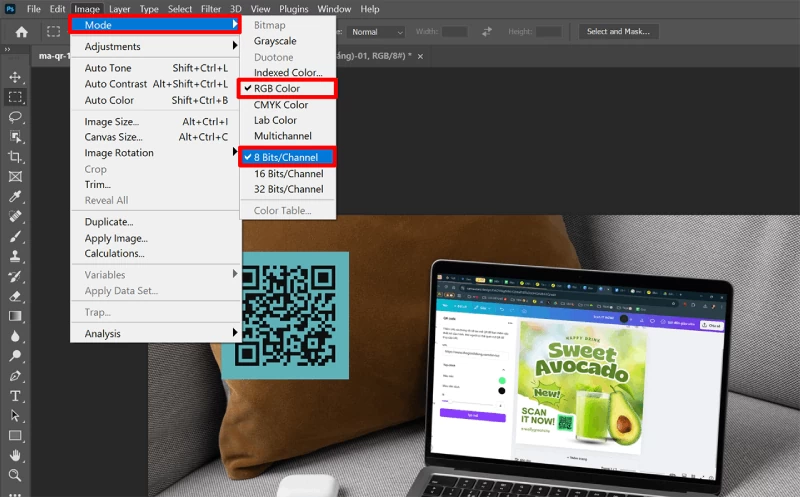Select the Eyedropper tool

15,196
